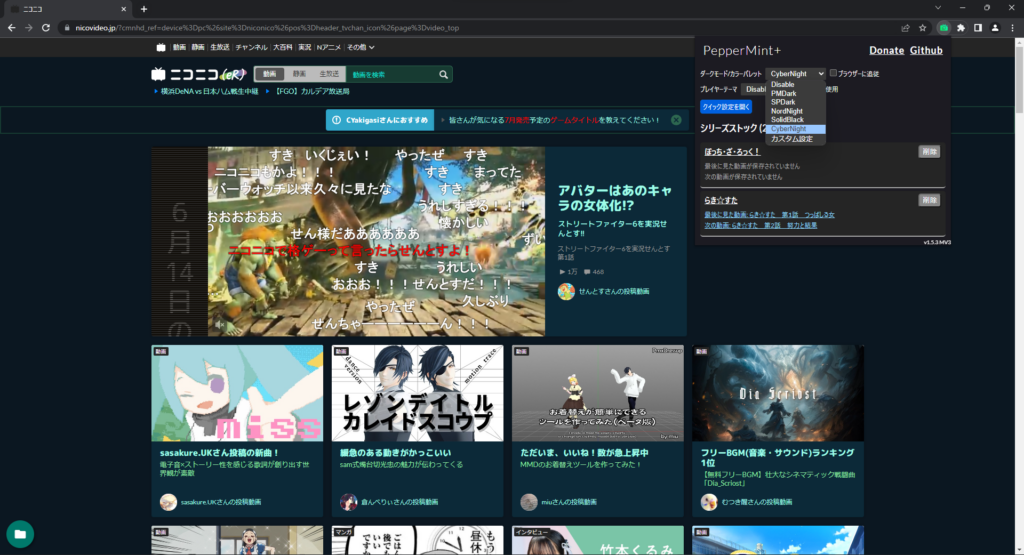The image size is (1024, 555).
Task: Click the site lock icon in the address bar
Action: coord(67,28)
